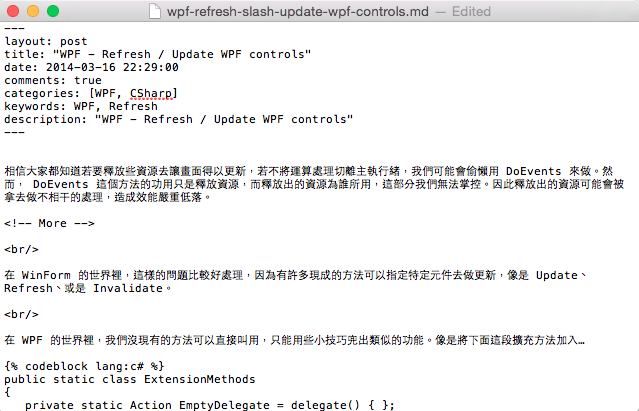Click the EmptyDelegate declaration line
The image size is (639, 411).
[x=209, y=405]
